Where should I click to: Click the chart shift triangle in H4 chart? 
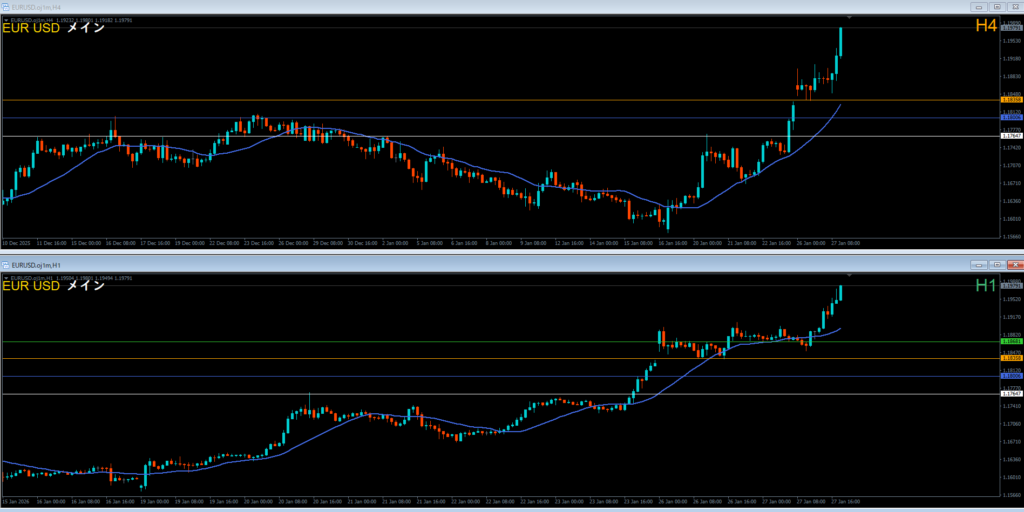[849, 17]
